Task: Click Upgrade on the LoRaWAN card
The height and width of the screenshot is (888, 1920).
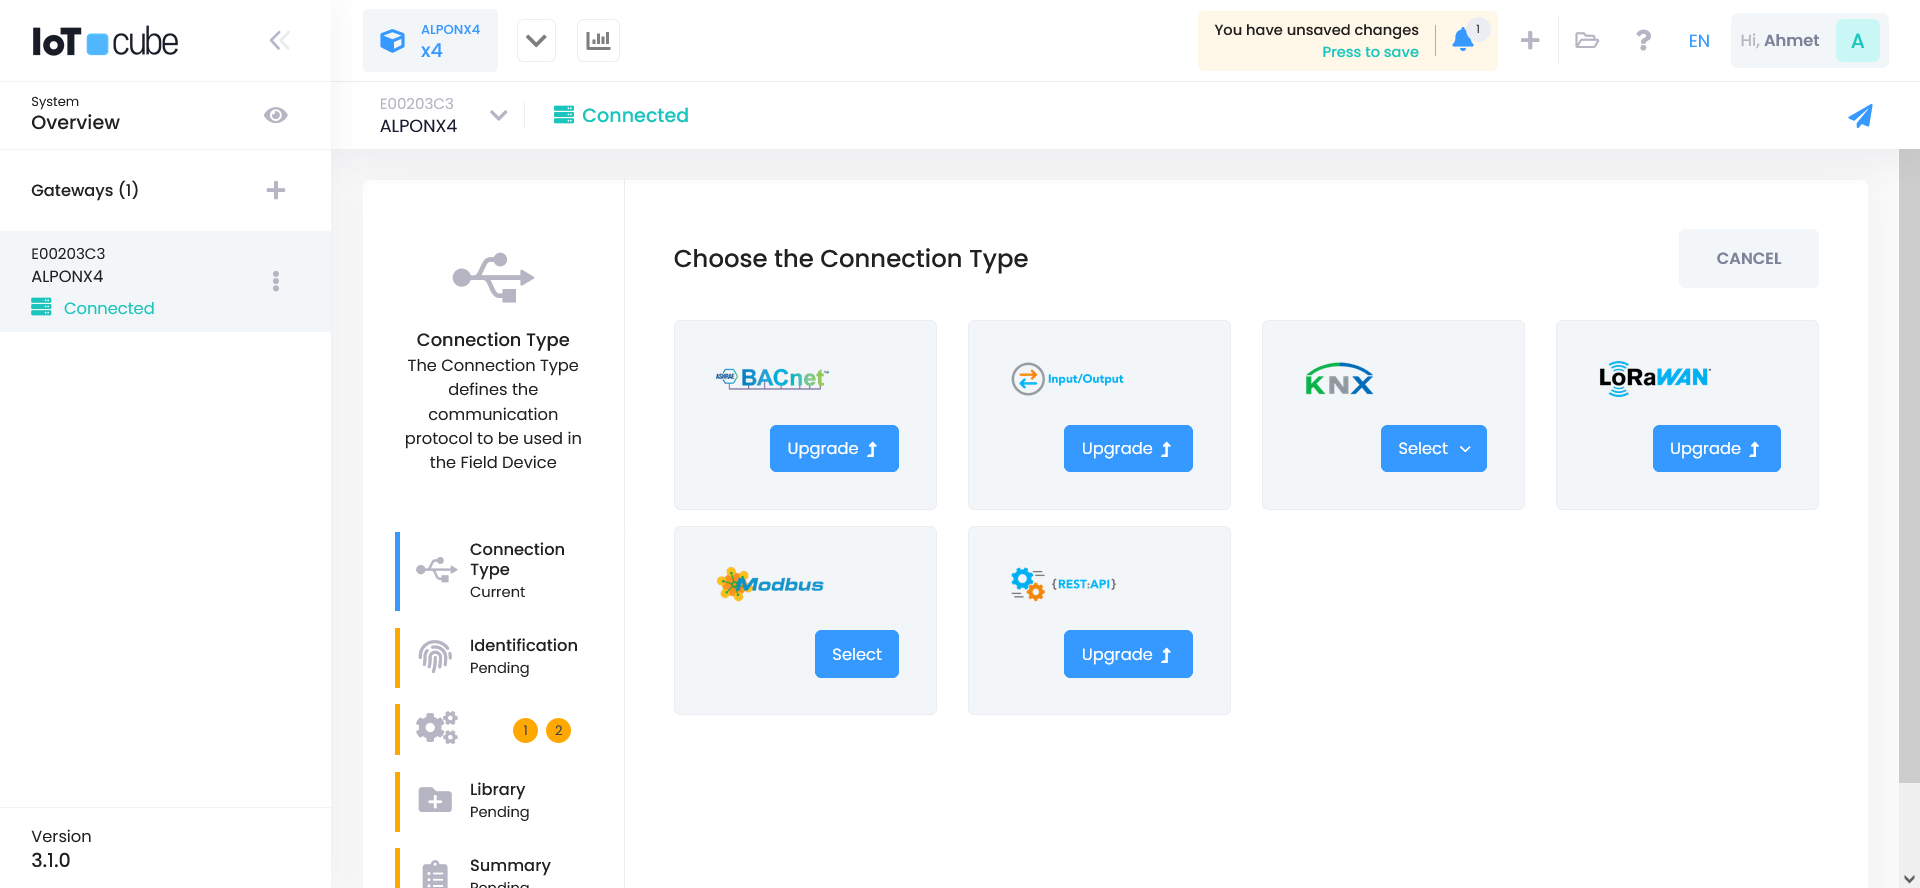Action: point(1716,448)
